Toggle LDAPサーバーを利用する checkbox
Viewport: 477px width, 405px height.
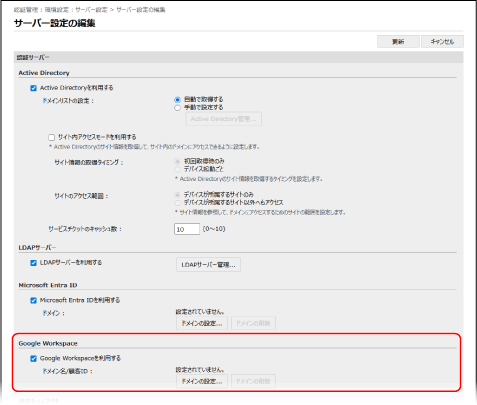point(33,263)
